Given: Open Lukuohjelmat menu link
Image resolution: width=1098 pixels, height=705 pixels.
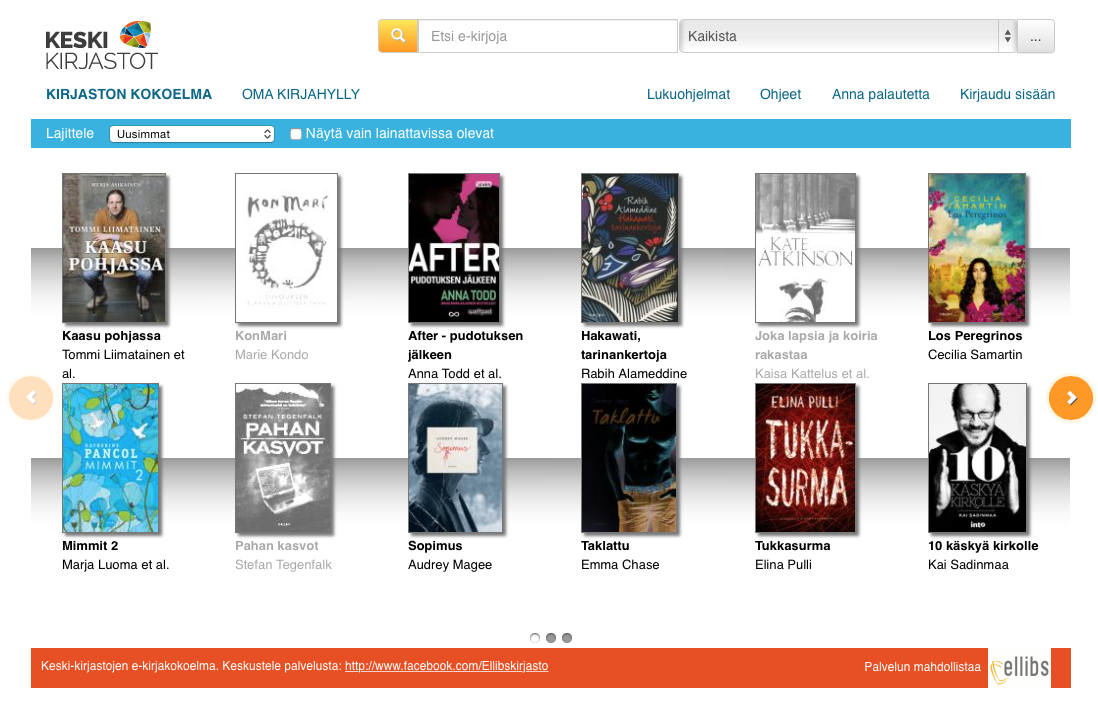Looking at the screenshot, I should [x=688, y=95].
